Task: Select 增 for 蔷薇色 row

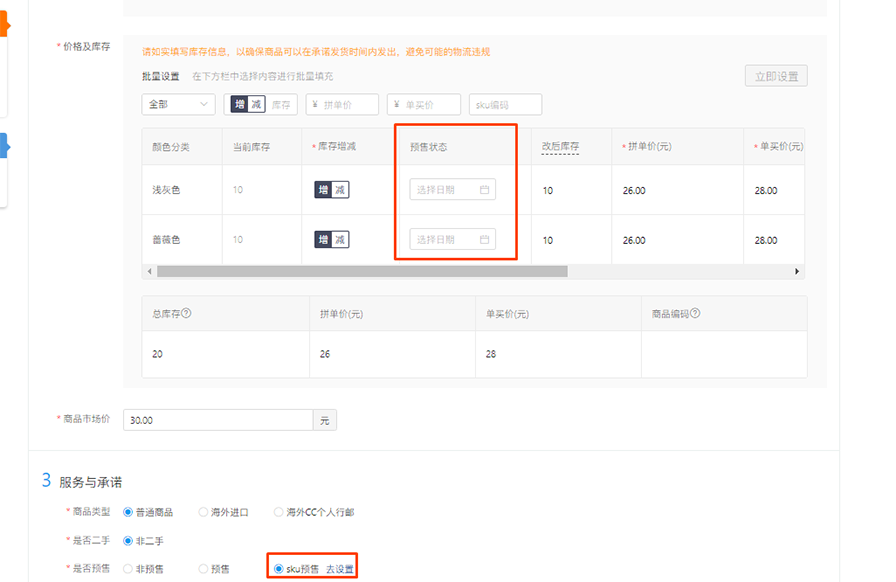Action: click(323, 240)
